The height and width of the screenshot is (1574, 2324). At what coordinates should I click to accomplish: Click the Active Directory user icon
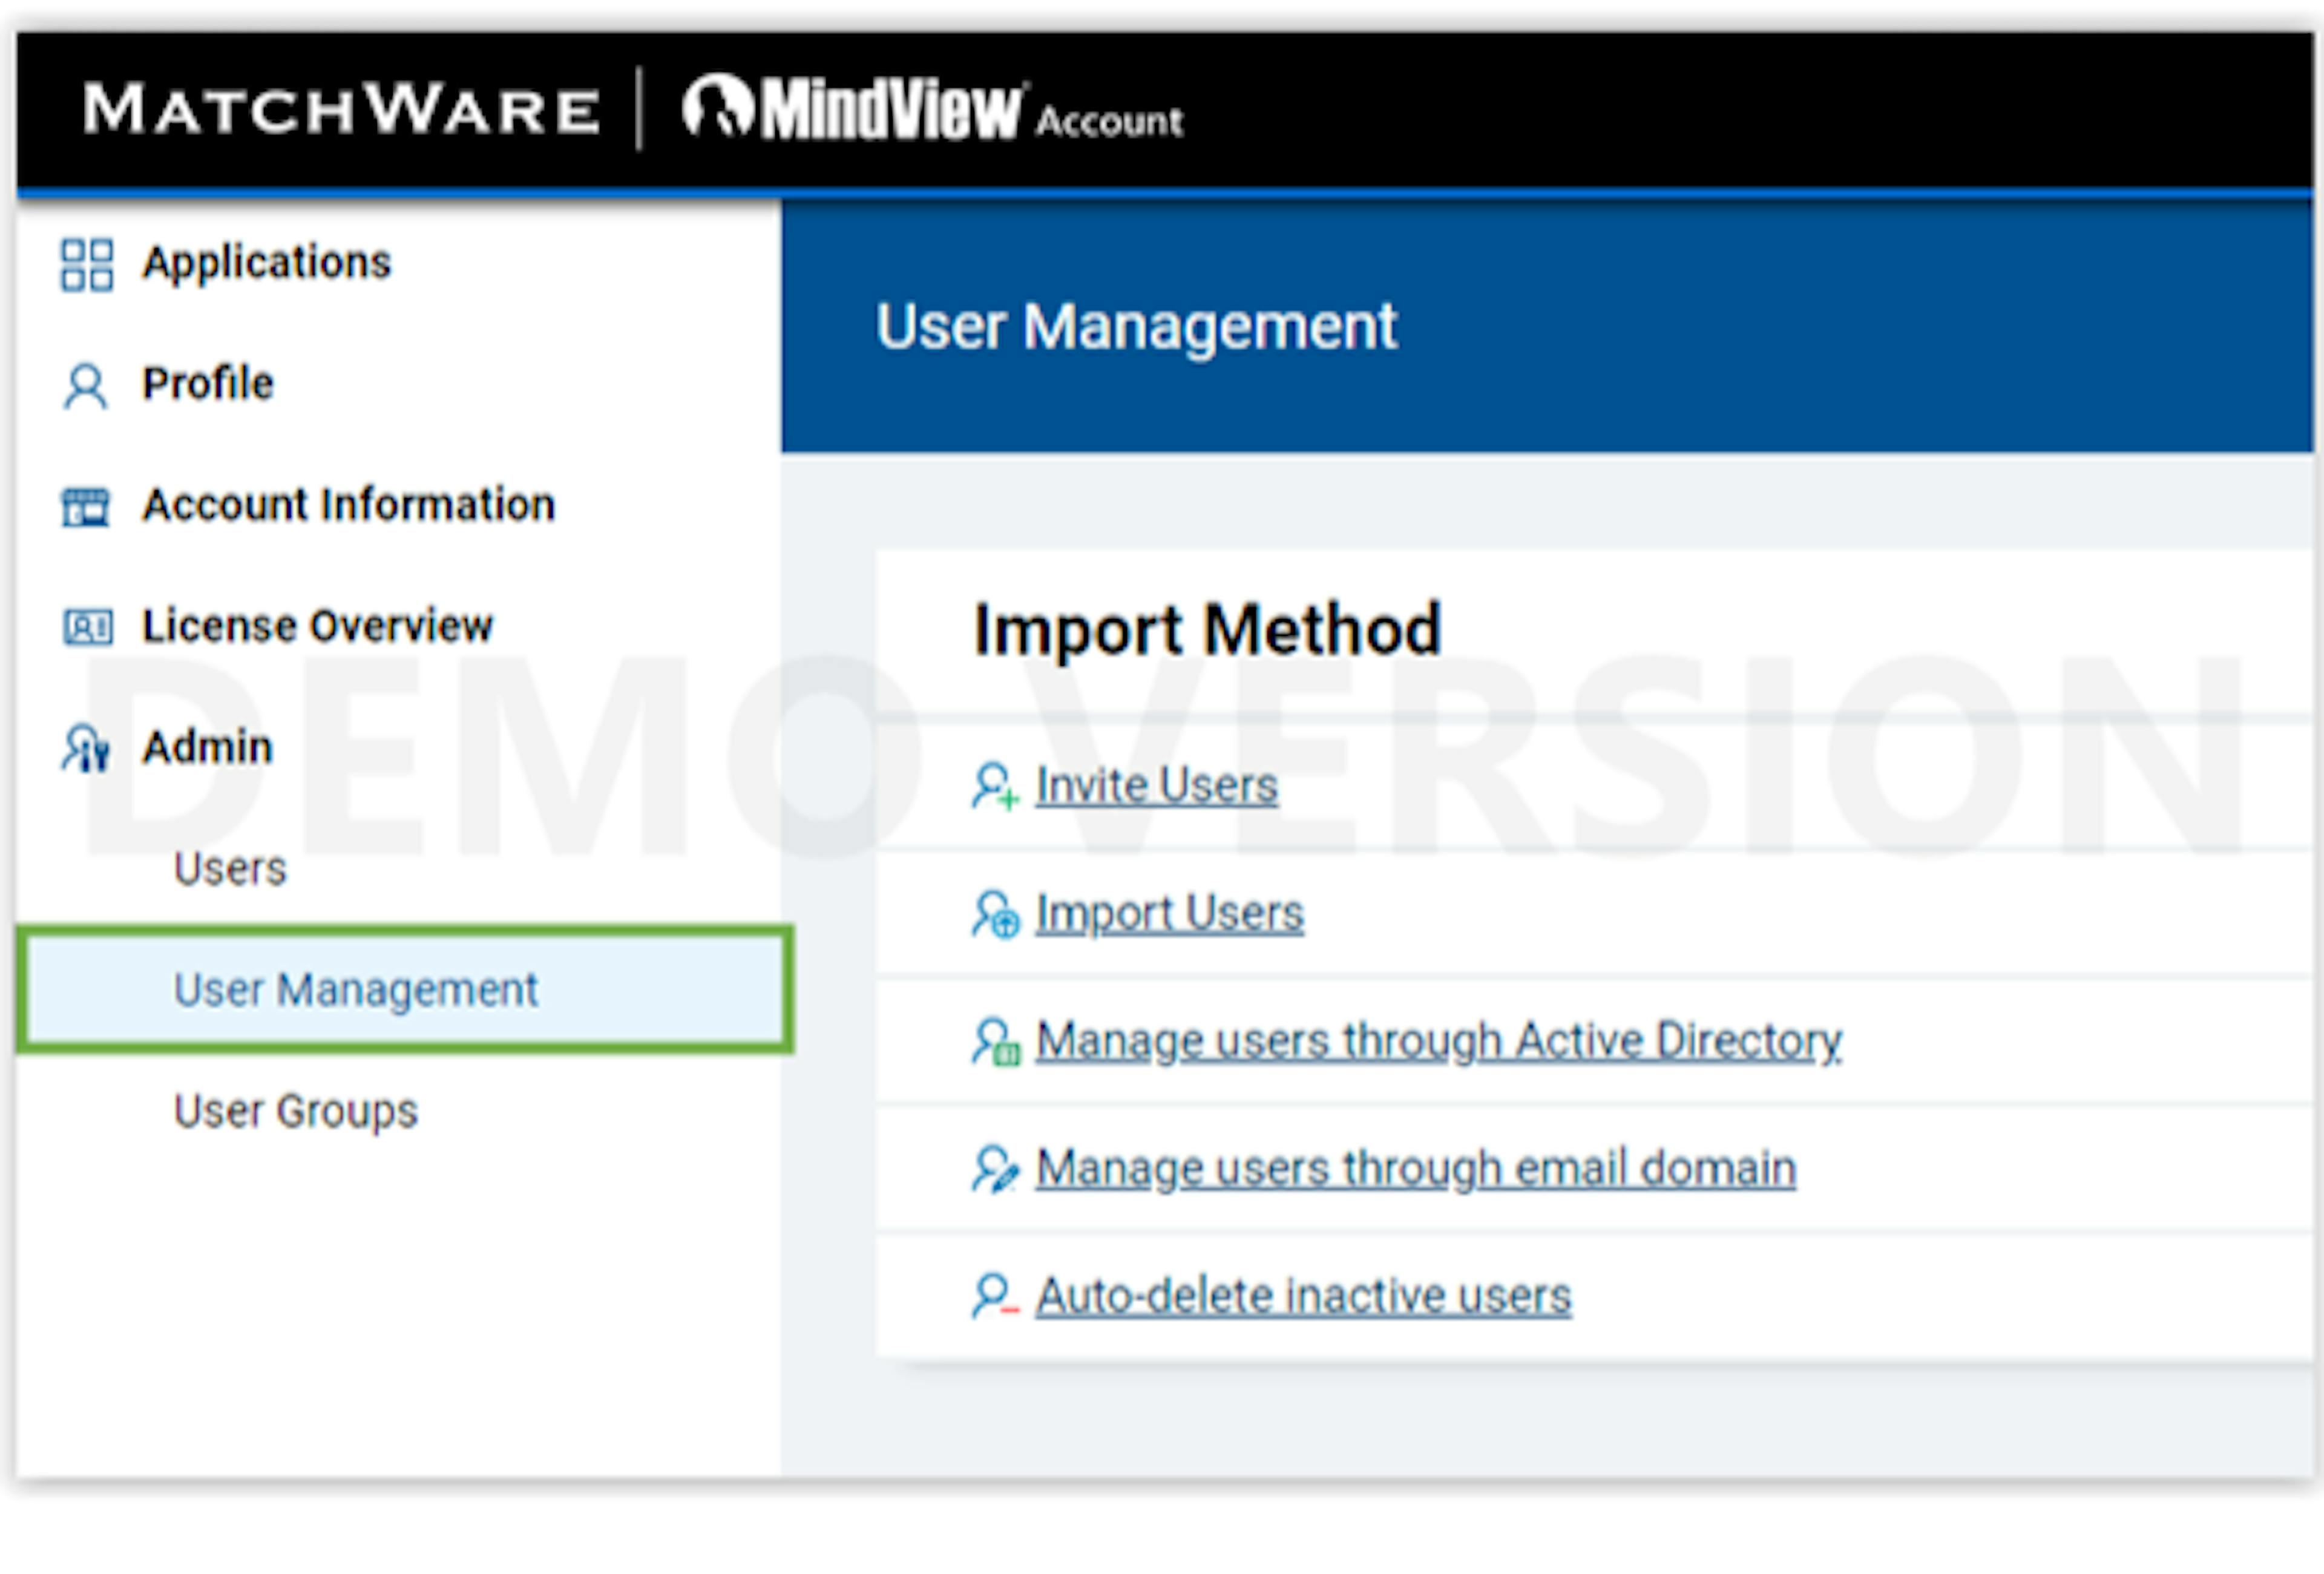pyautogui.click(x=995, y=1042)
